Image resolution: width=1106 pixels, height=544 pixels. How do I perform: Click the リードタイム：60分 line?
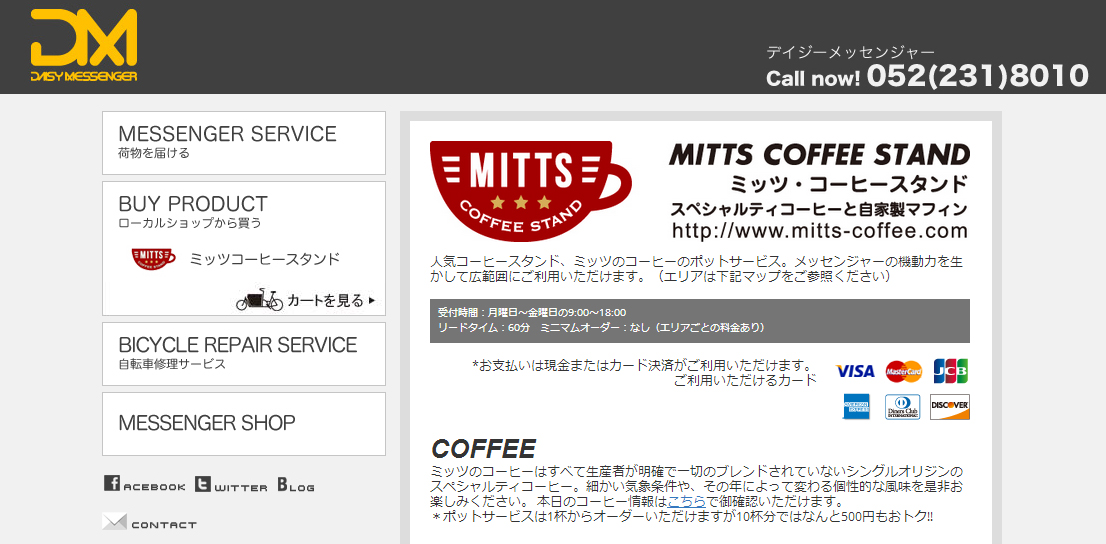pos(483,327)
